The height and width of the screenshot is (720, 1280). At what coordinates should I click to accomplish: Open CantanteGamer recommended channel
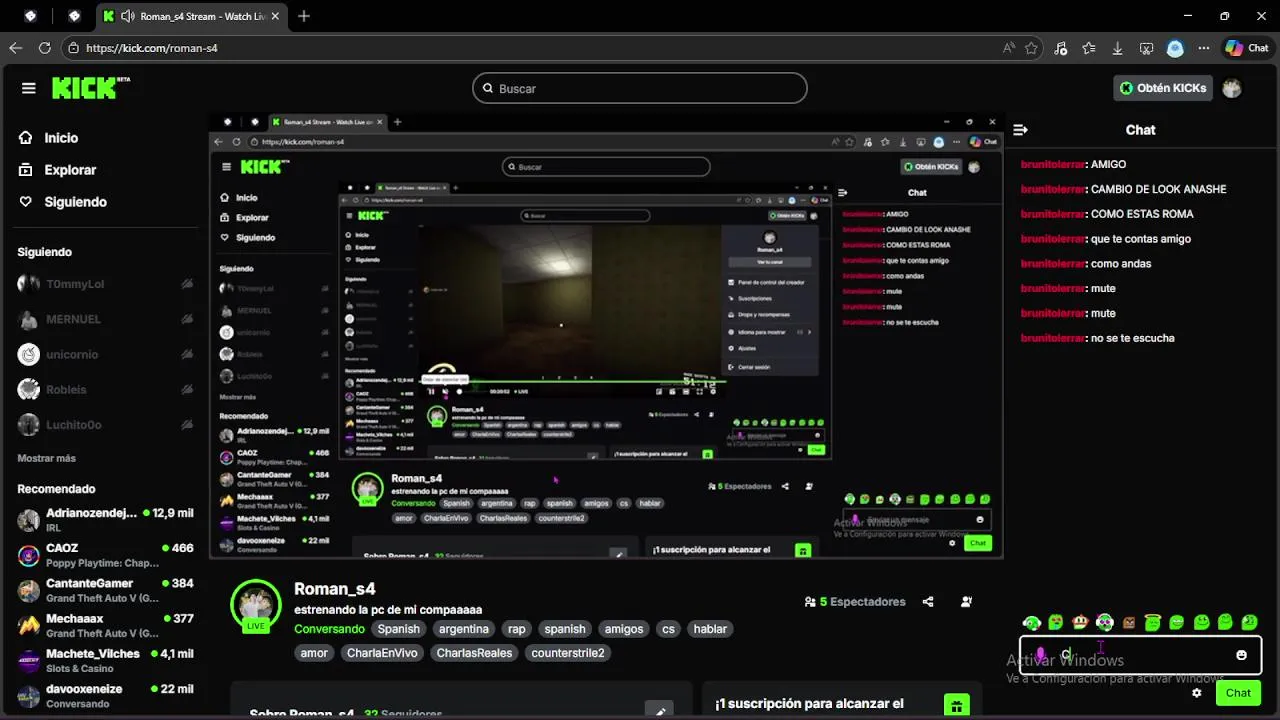coord(105,590)
